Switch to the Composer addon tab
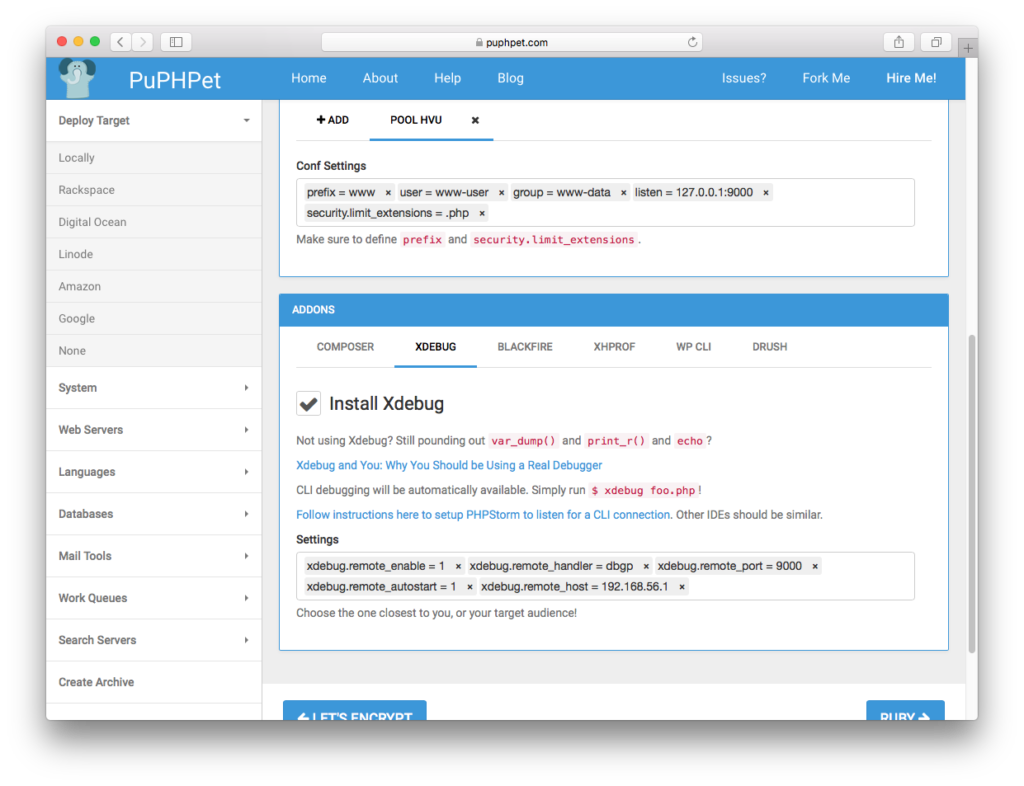 point(345,347)
